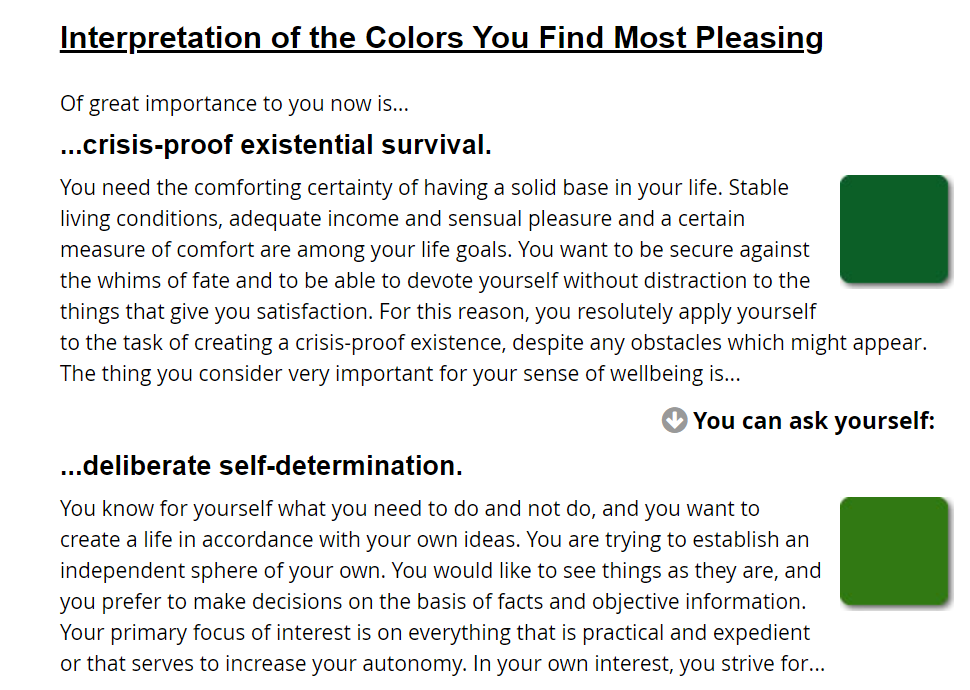Click the line starting 'to the task of creating'

click(493, 342)
